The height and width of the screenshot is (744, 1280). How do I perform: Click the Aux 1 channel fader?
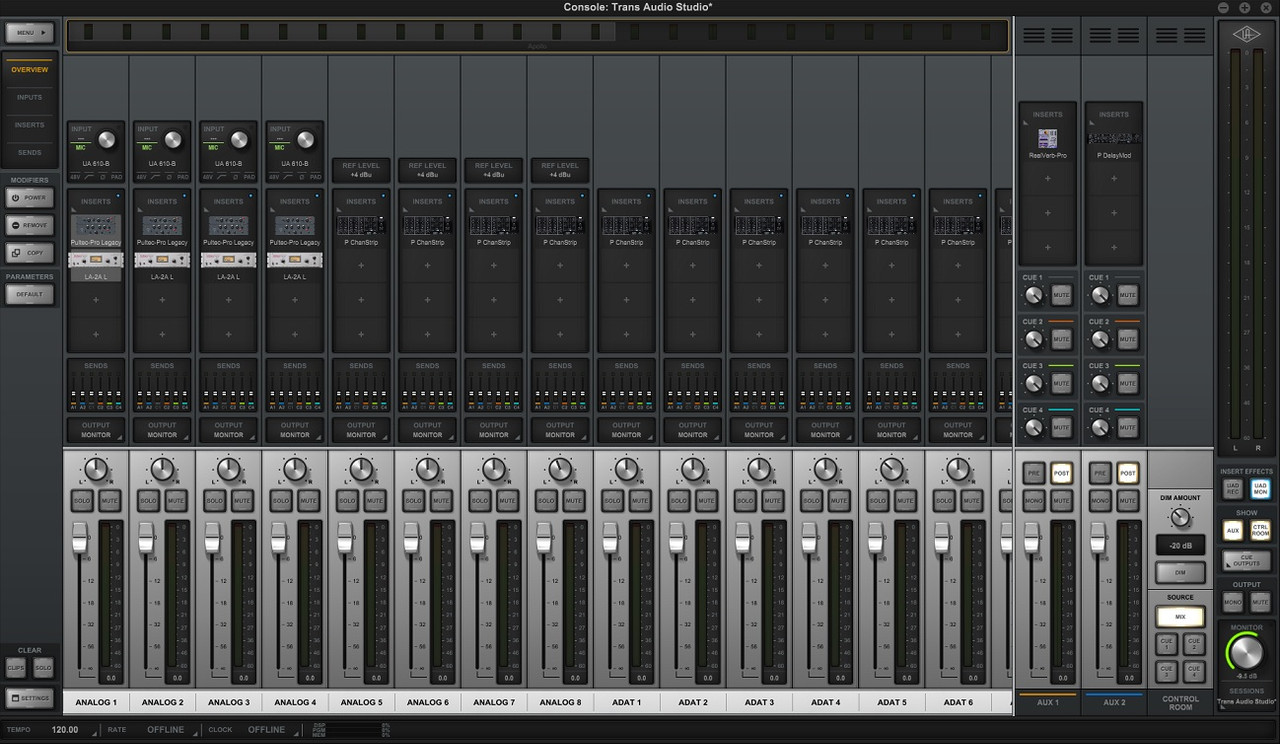1032,537
